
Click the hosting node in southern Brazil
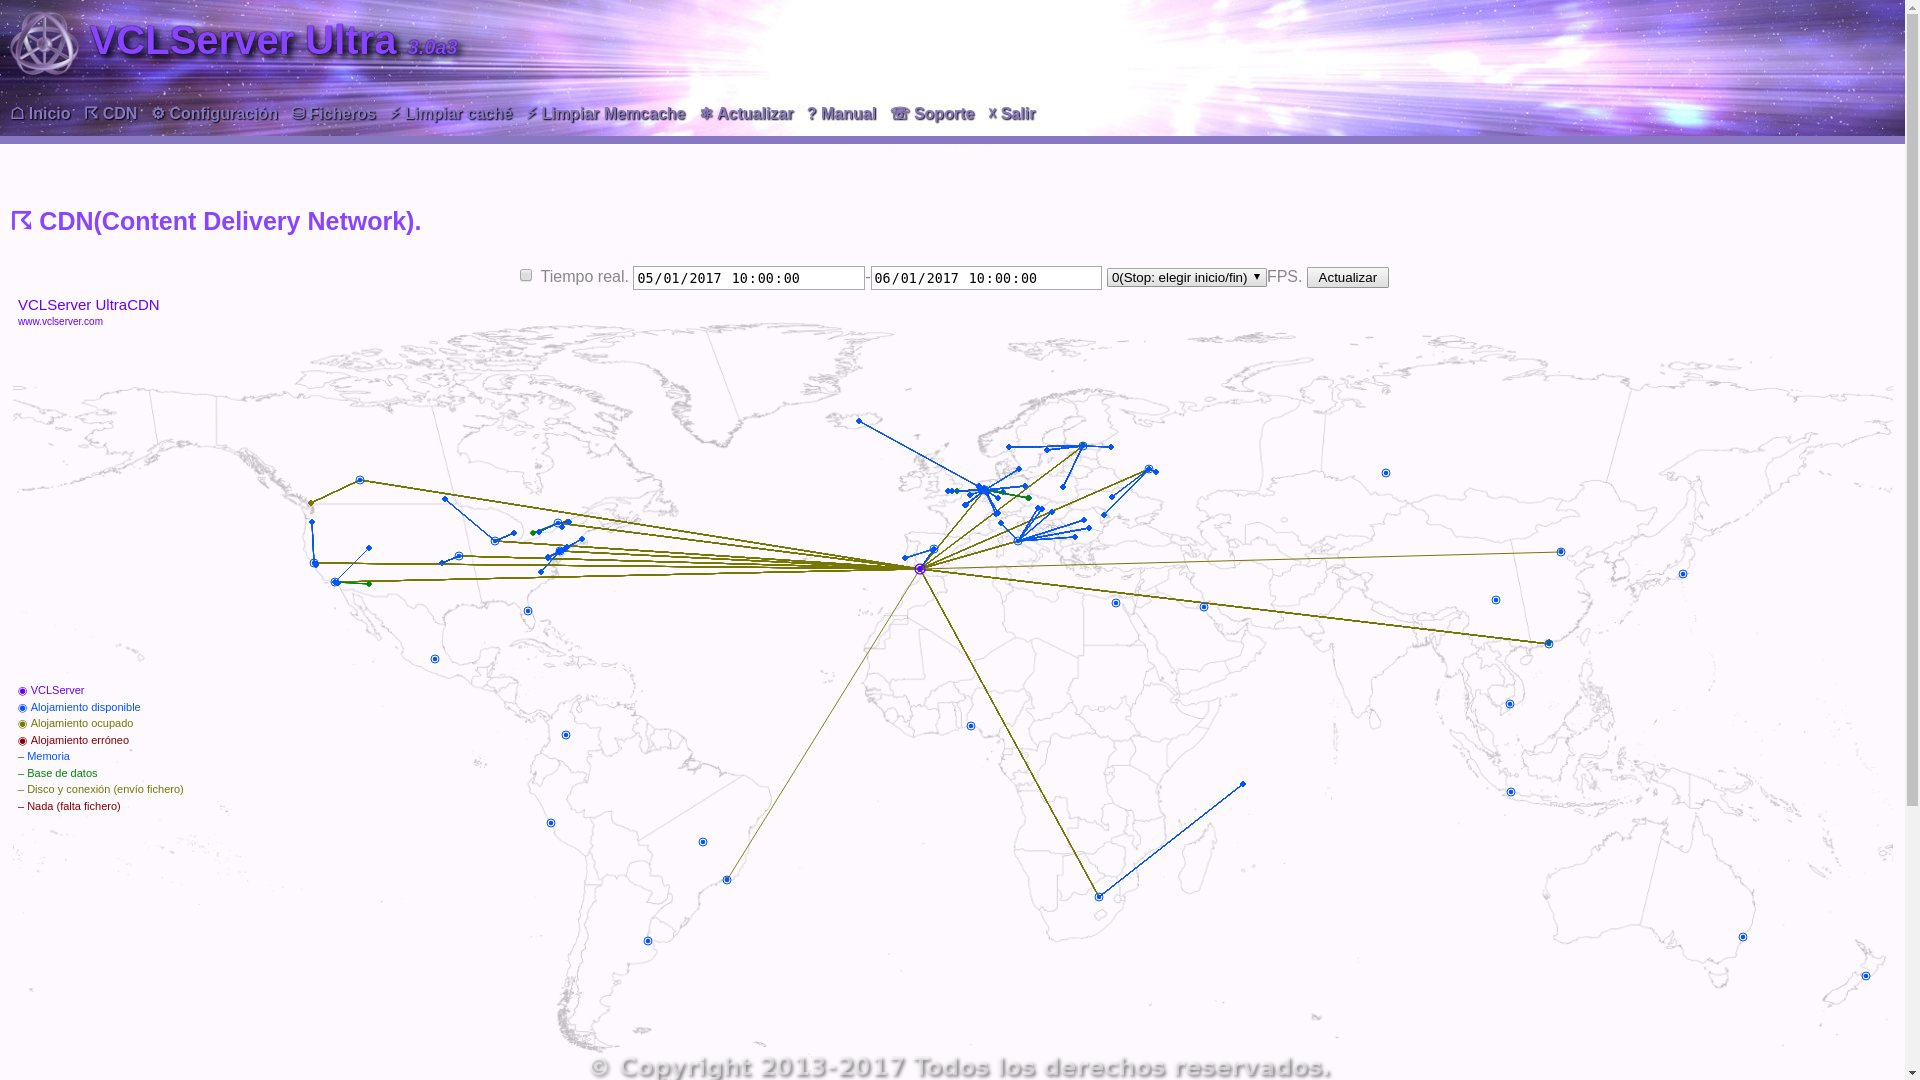pos(727,880)
